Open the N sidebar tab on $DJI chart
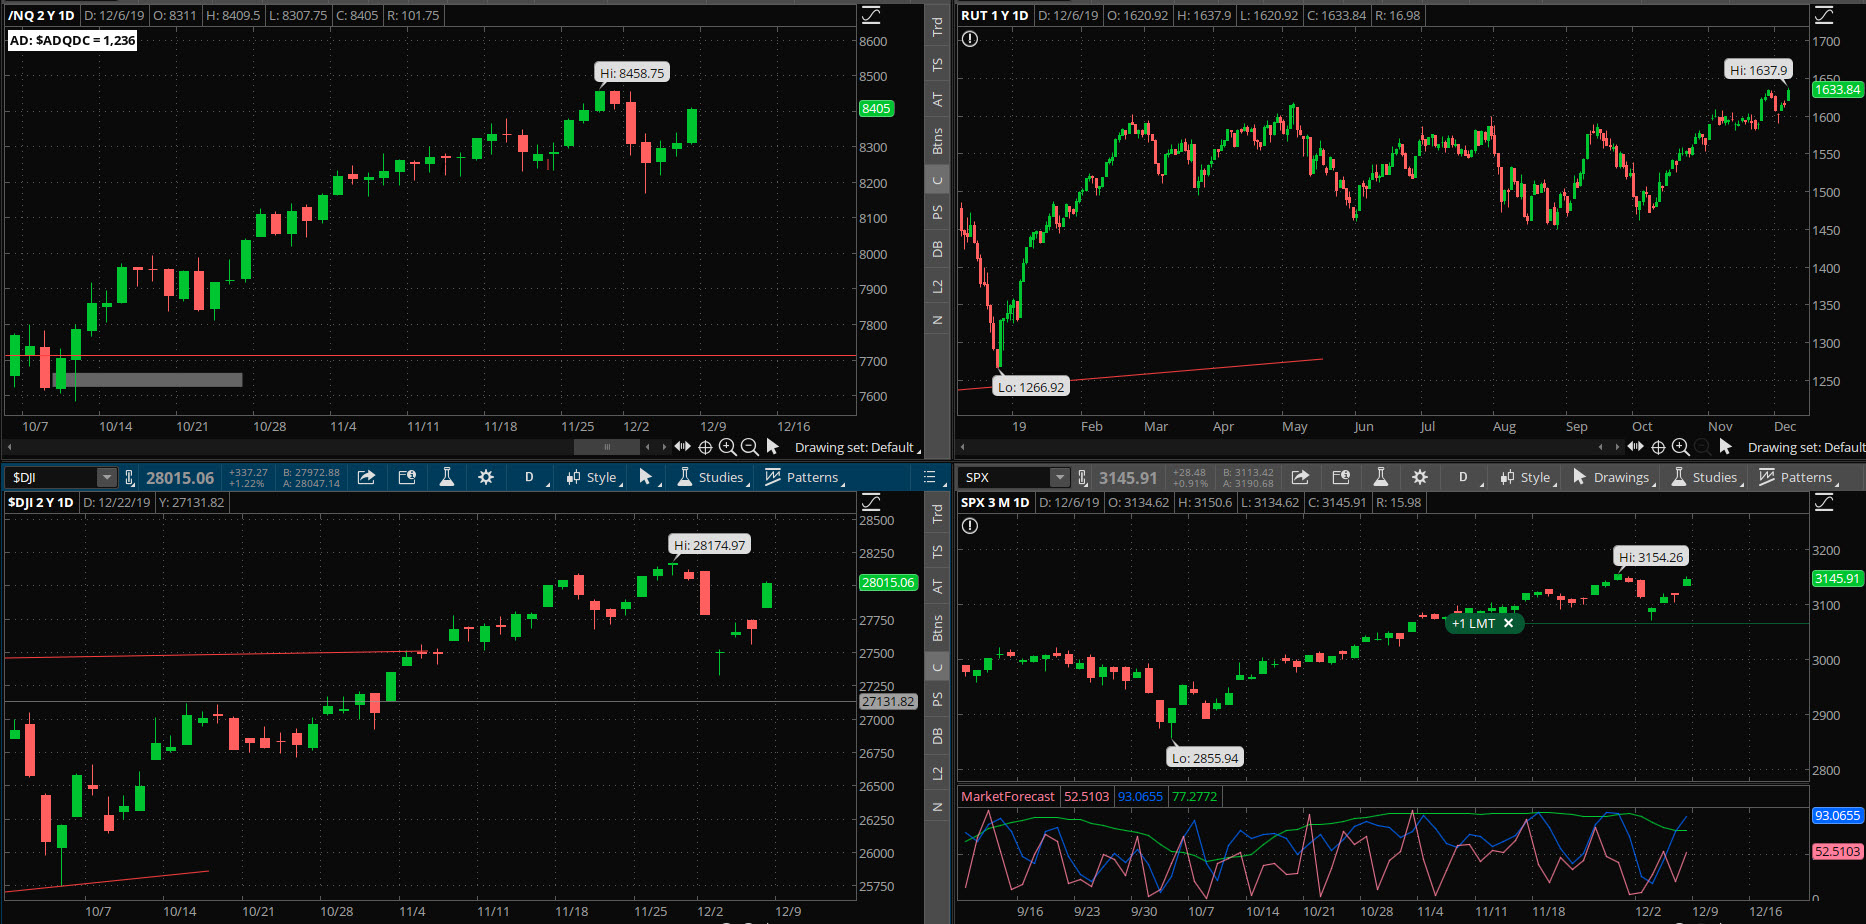 [x=937, y=807]
